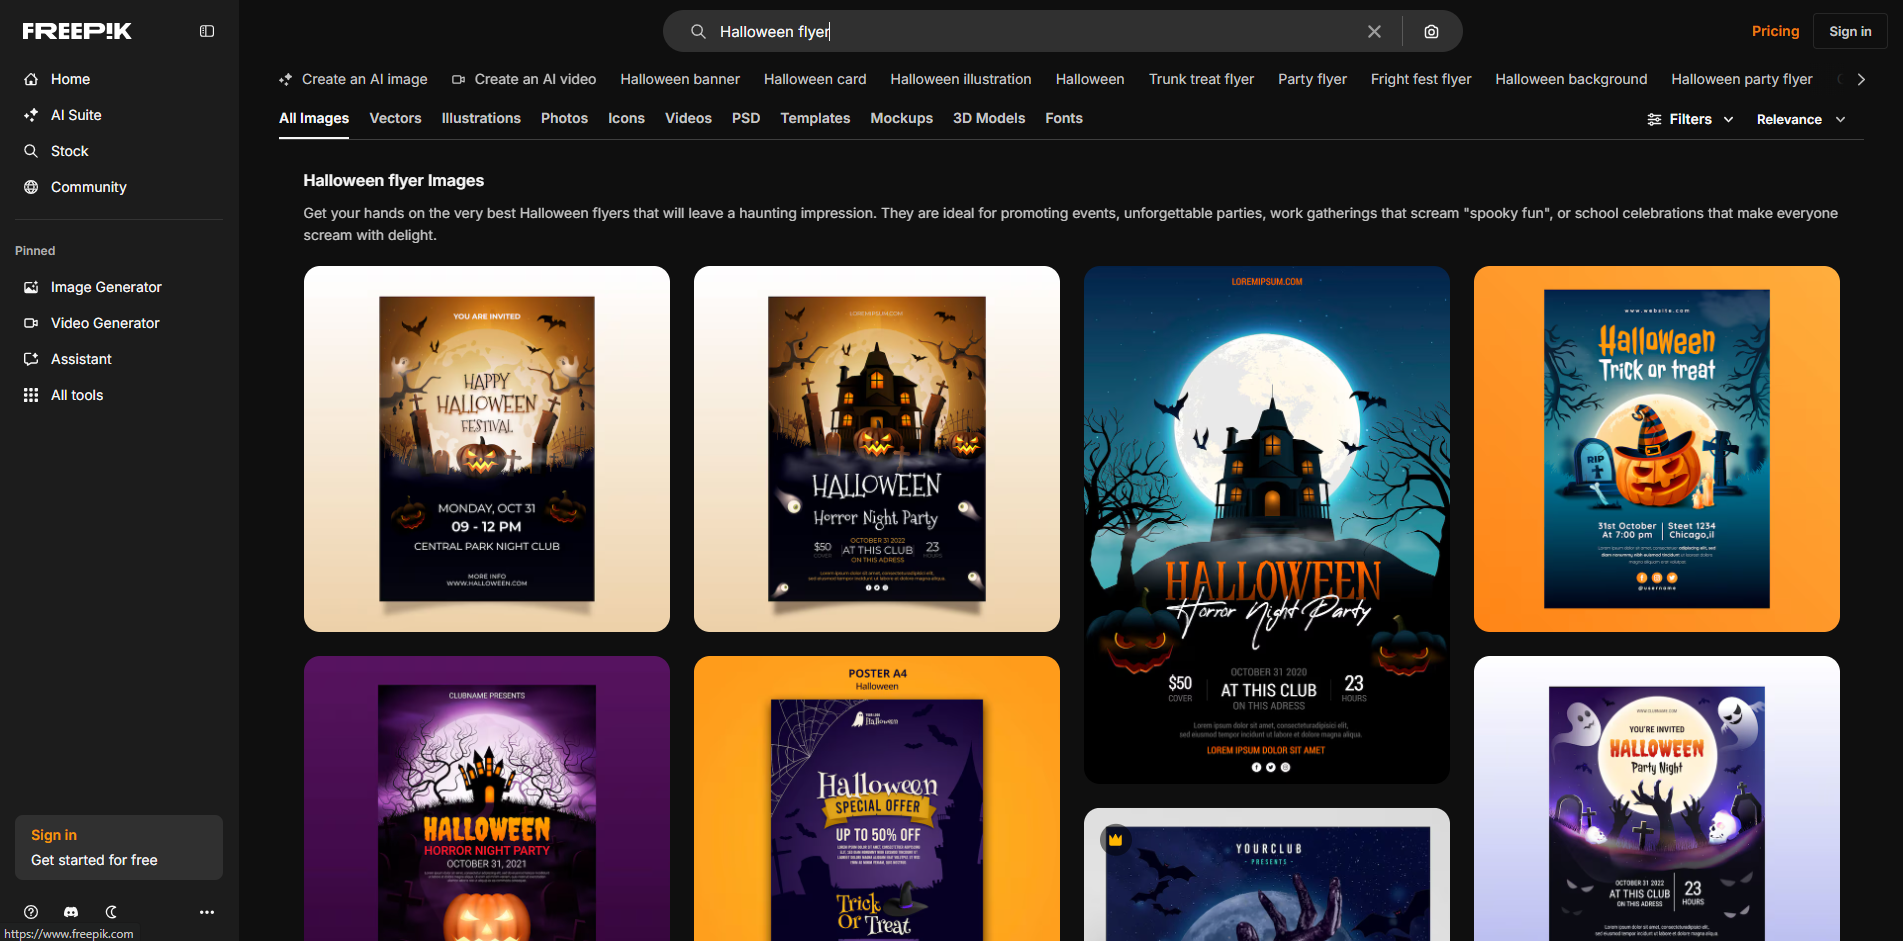Open Stock from the sidebar
The width and height of the screenshot is (1903, 941).
pyautogui.click(x=69, y=151)
